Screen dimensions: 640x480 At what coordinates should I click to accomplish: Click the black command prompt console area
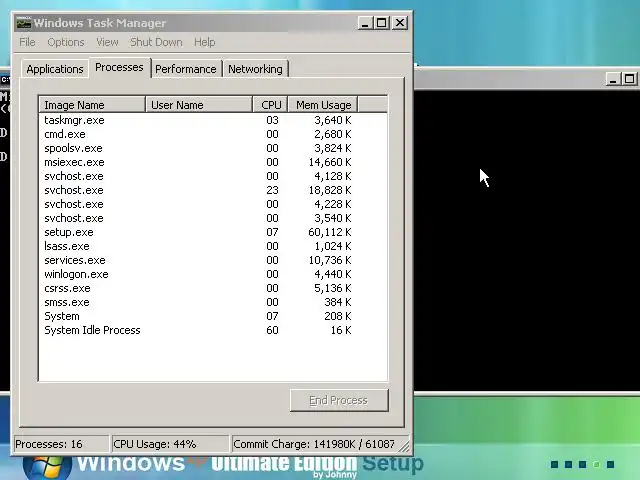coord(527,241)
